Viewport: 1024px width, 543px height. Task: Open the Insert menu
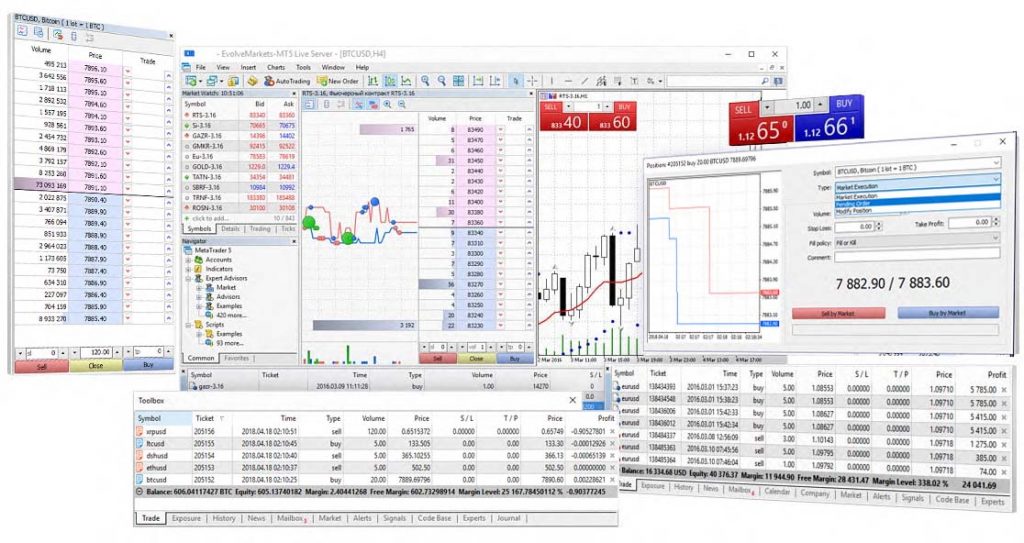(248, 67)
